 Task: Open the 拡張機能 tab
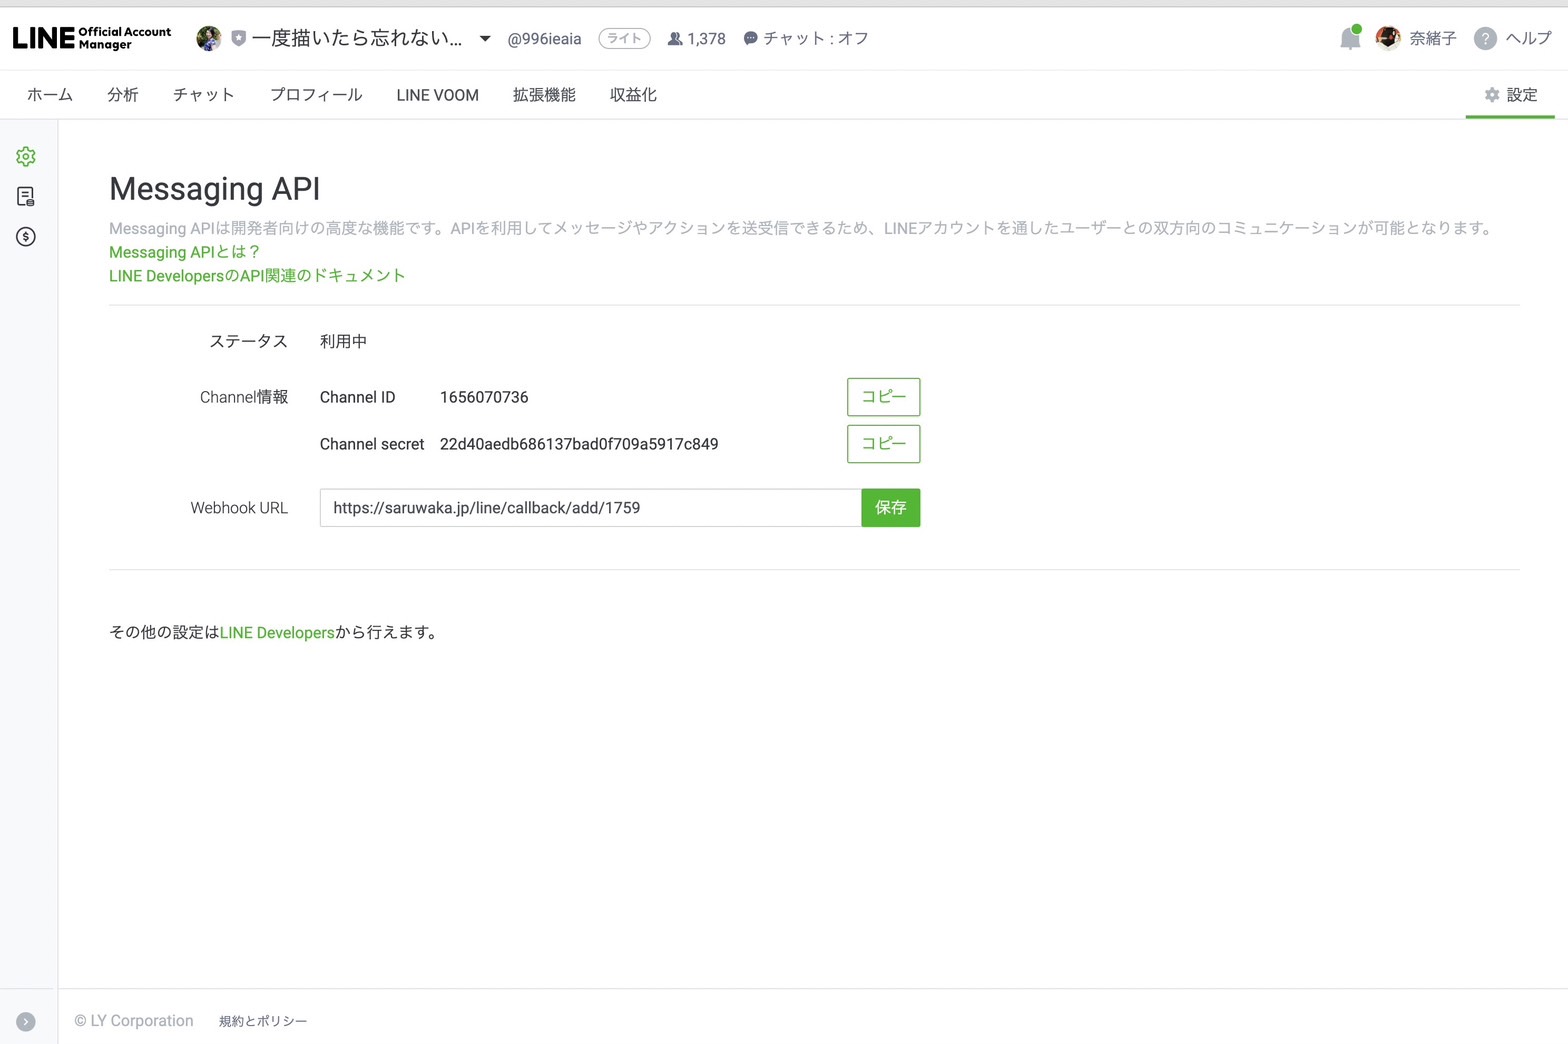pos(544,95)
